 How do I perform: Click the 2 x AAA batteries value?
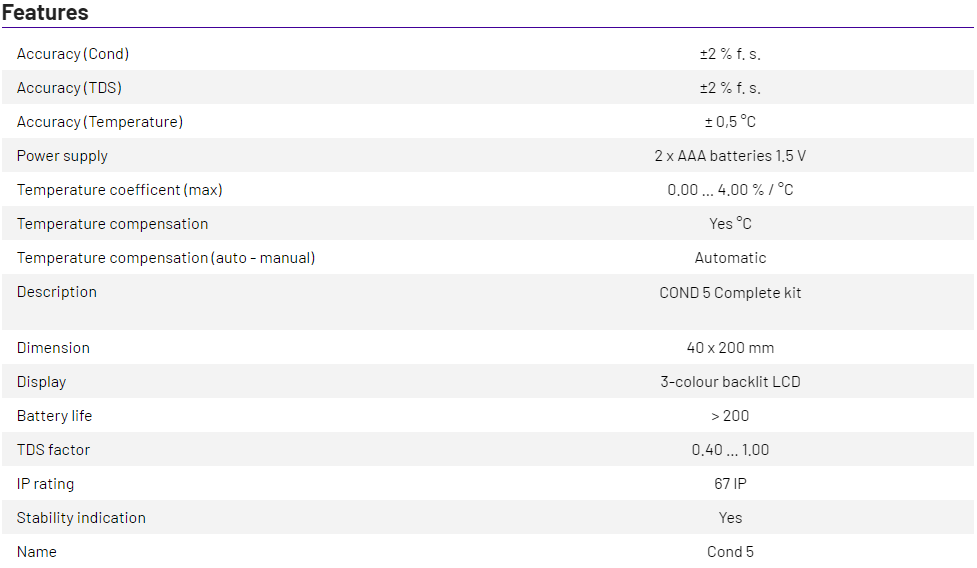coord(730,156)
